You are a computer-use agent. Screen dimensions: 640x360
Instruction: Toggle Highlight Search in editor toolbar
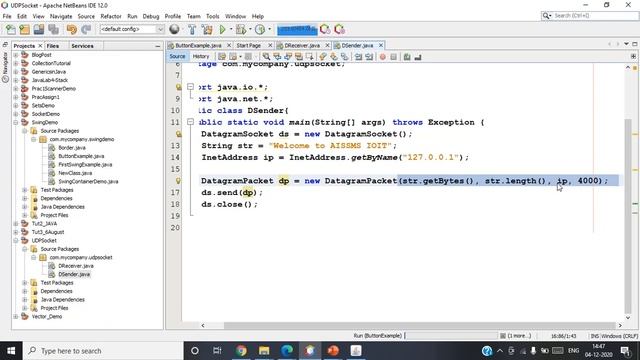click(299, 57)
